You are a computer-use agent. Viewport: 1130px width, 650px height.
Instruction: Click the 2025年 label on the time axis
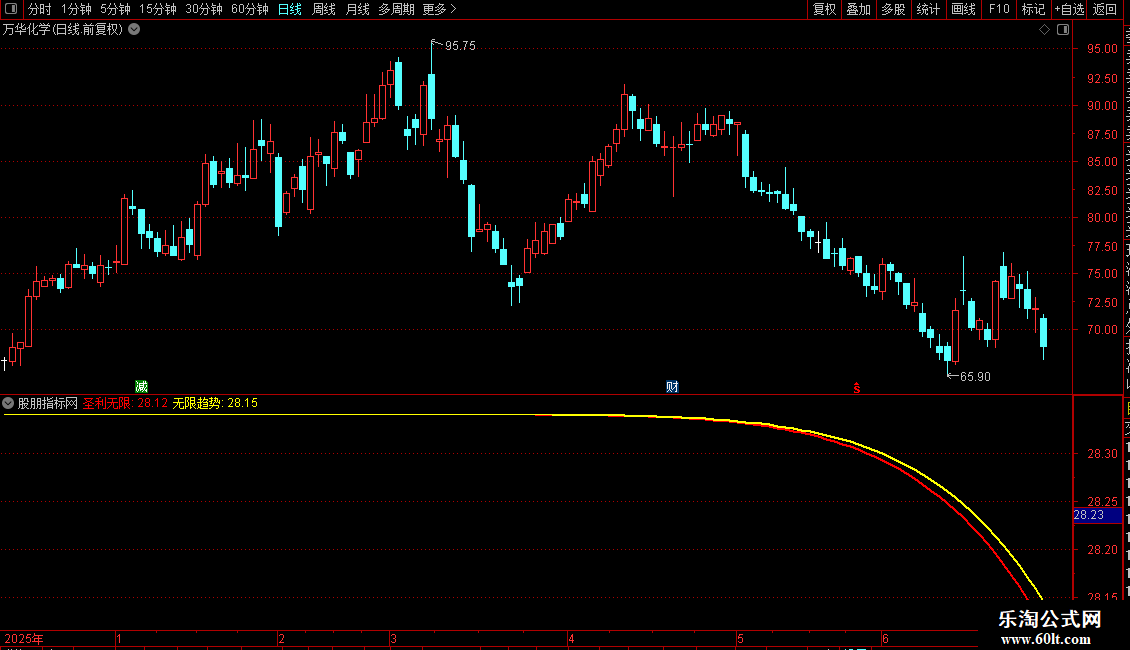point(24,638)
